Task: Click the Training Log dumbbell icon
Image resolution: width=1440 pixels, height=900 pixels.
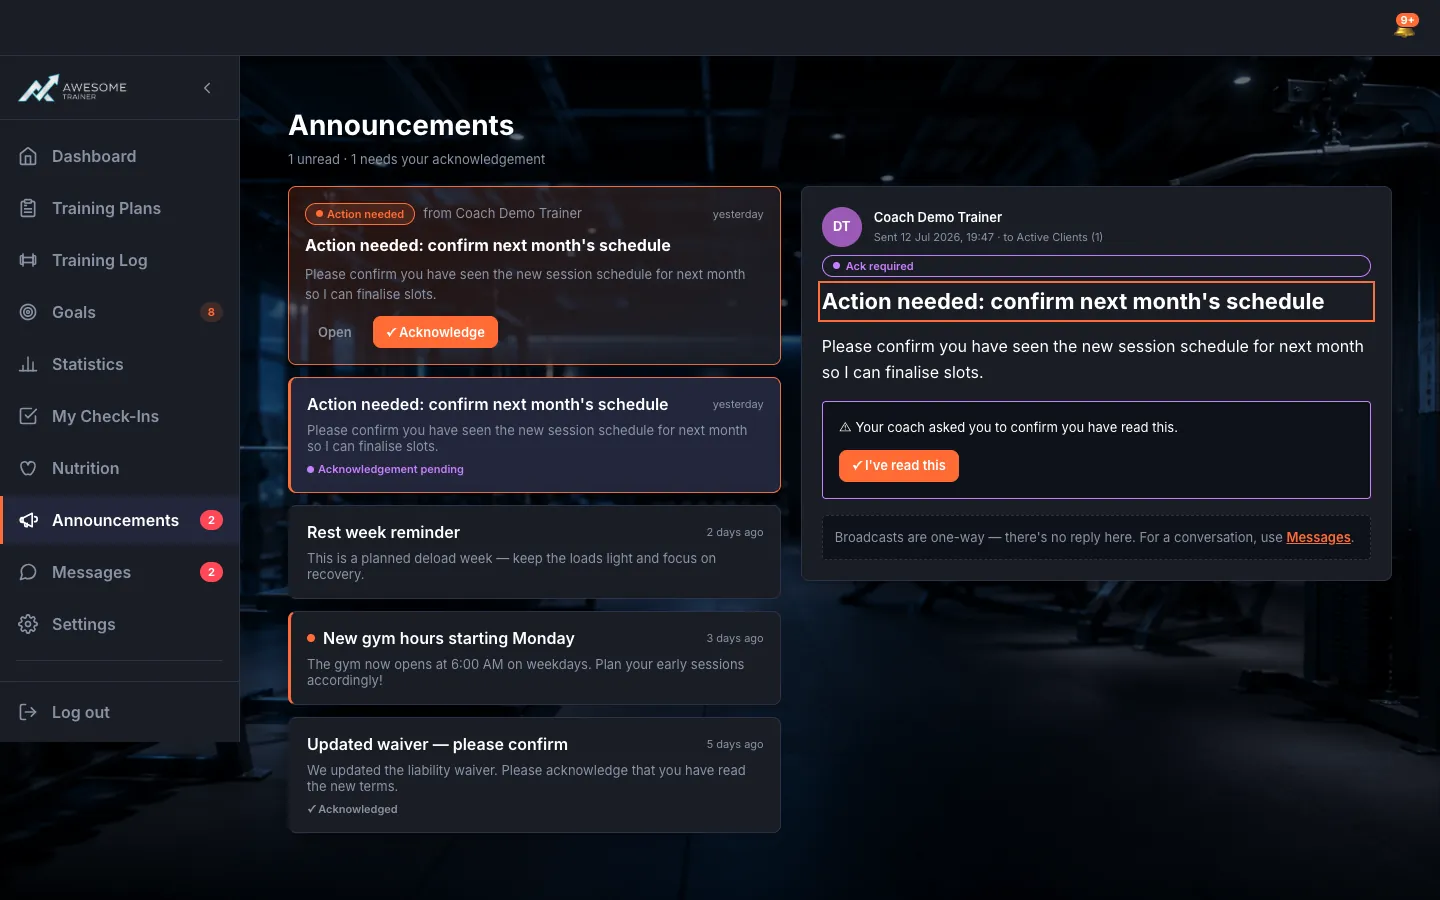Action: pos(28,260)
